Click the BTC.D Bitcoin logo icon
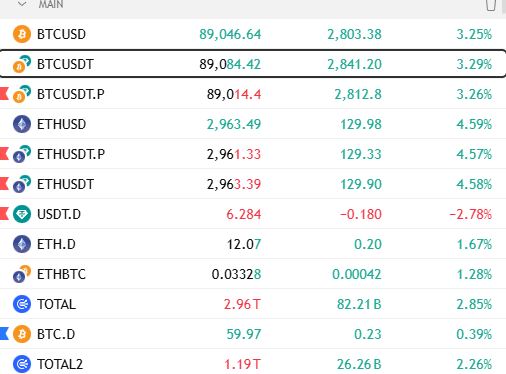The height and width of the screenshot is (374, 506). click(22, 334)
